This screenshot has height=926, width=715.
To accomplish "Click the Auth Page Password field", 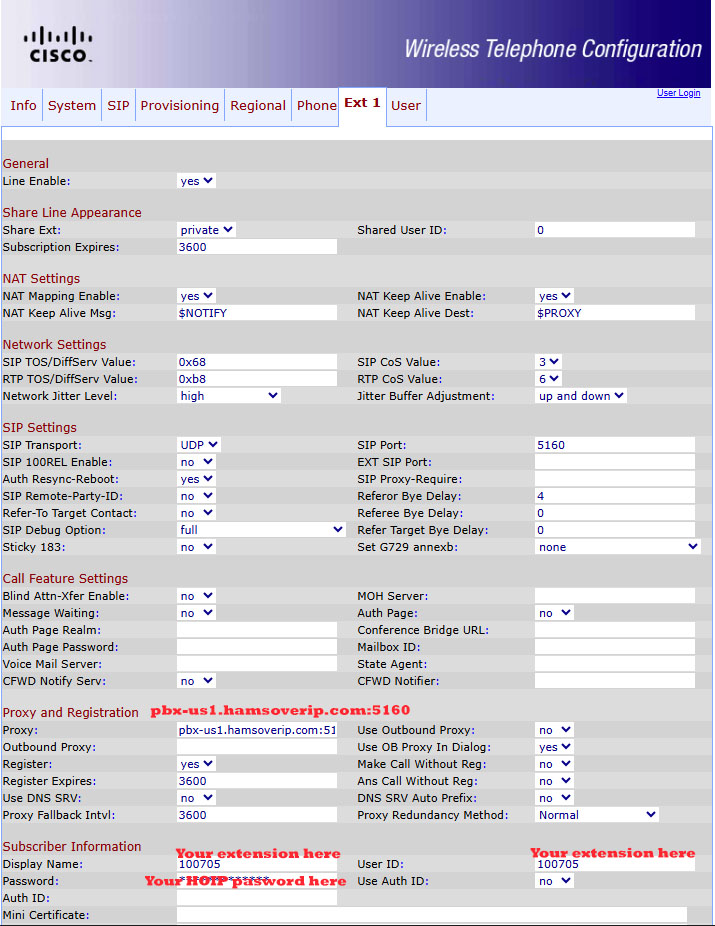I will click(x=257, y=647).
